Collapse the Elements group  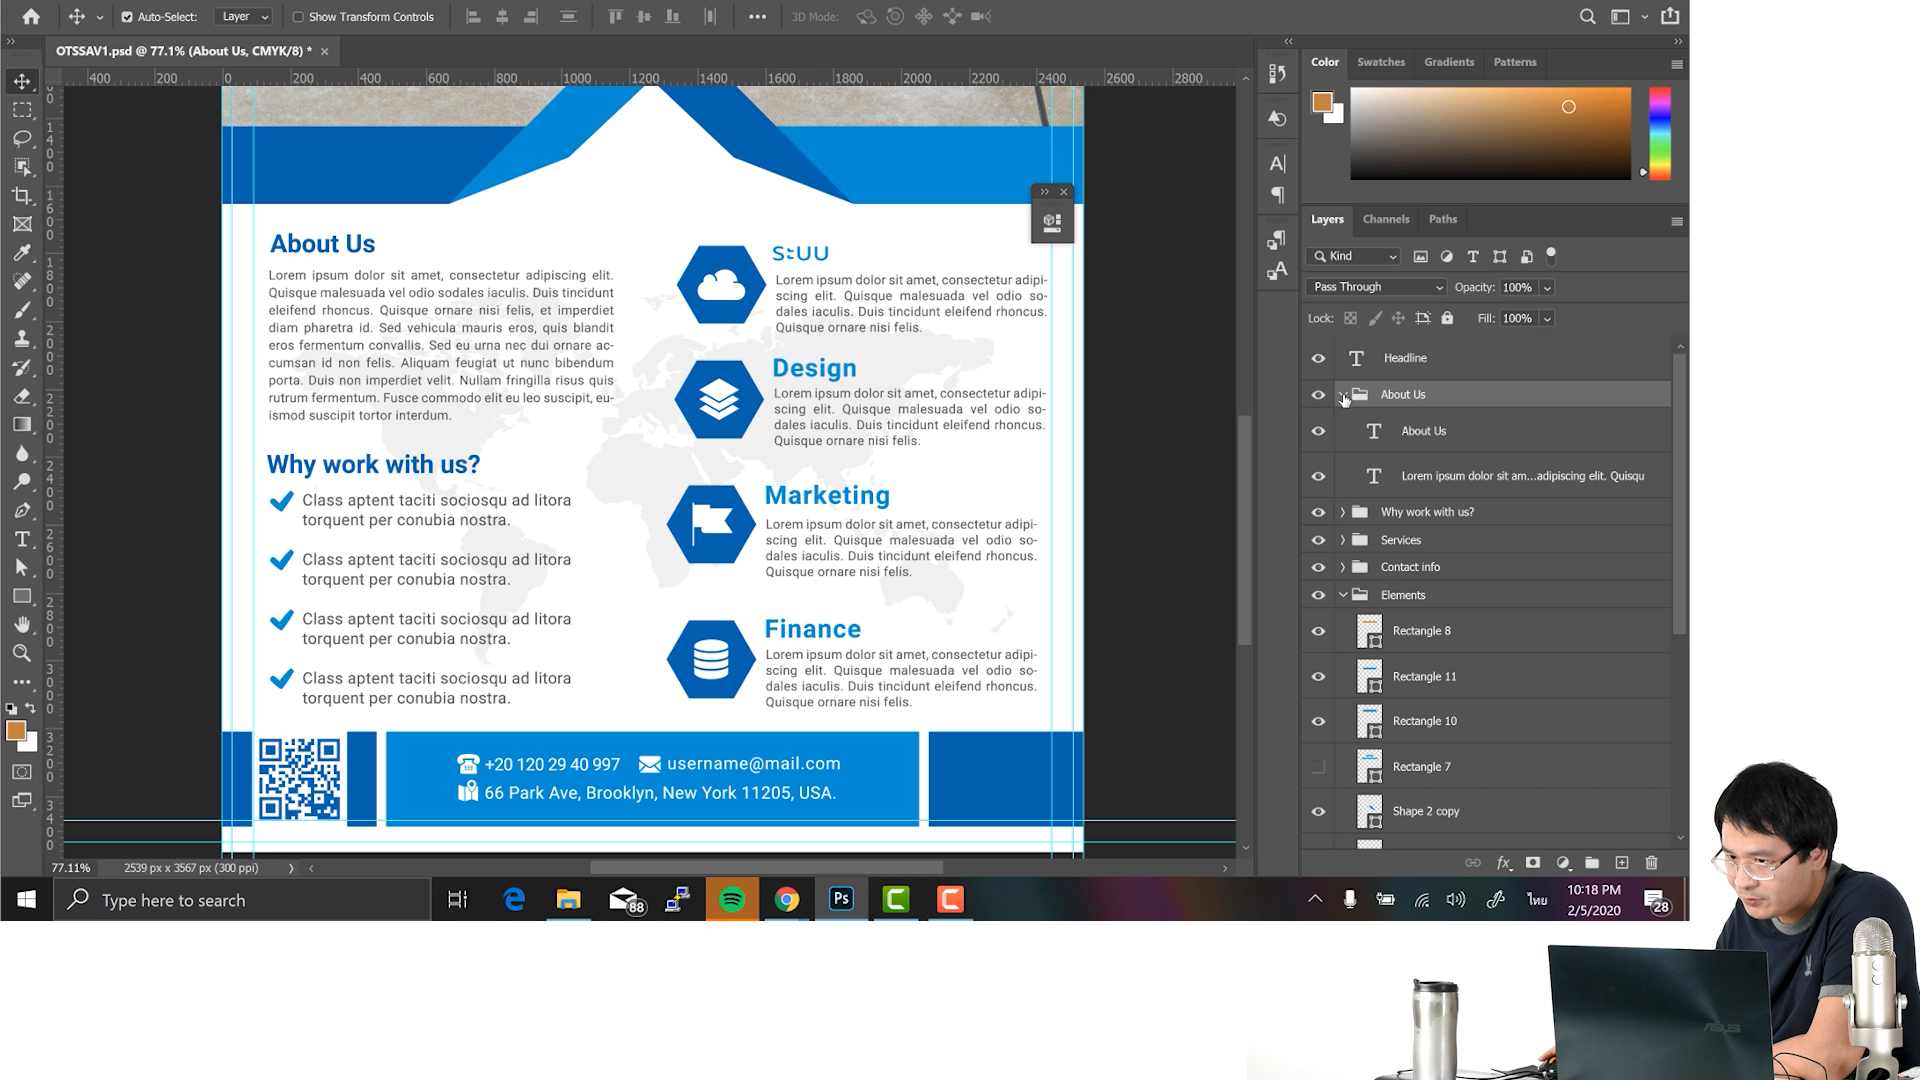[1343, 595]
